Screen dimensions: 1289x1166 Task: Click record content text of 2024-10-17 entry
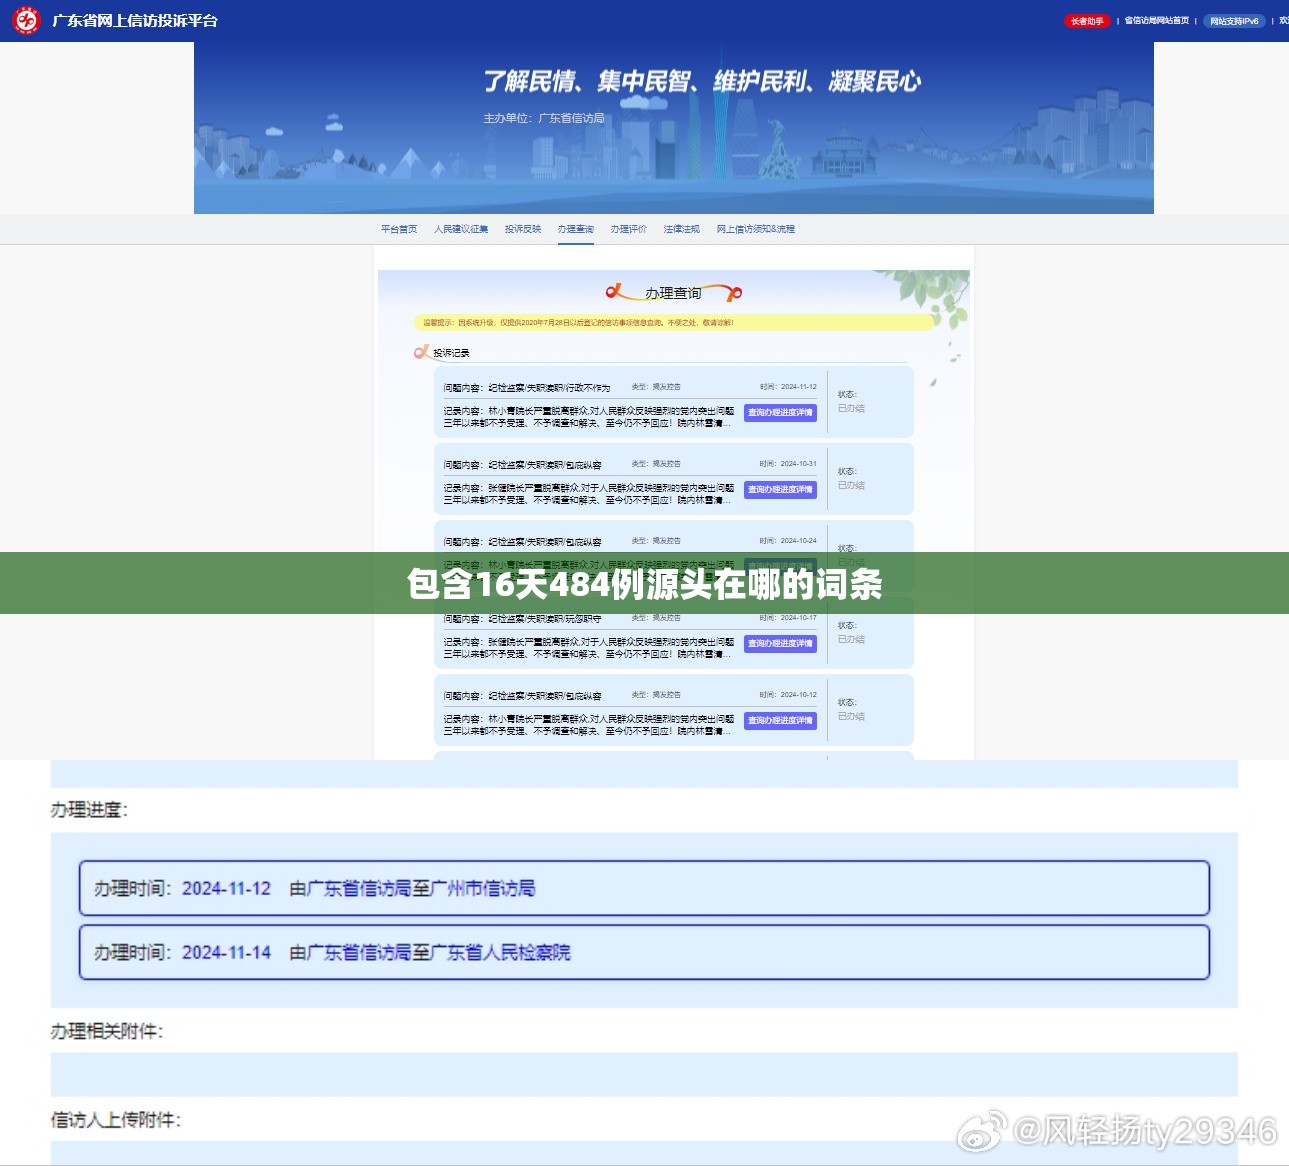589,648
